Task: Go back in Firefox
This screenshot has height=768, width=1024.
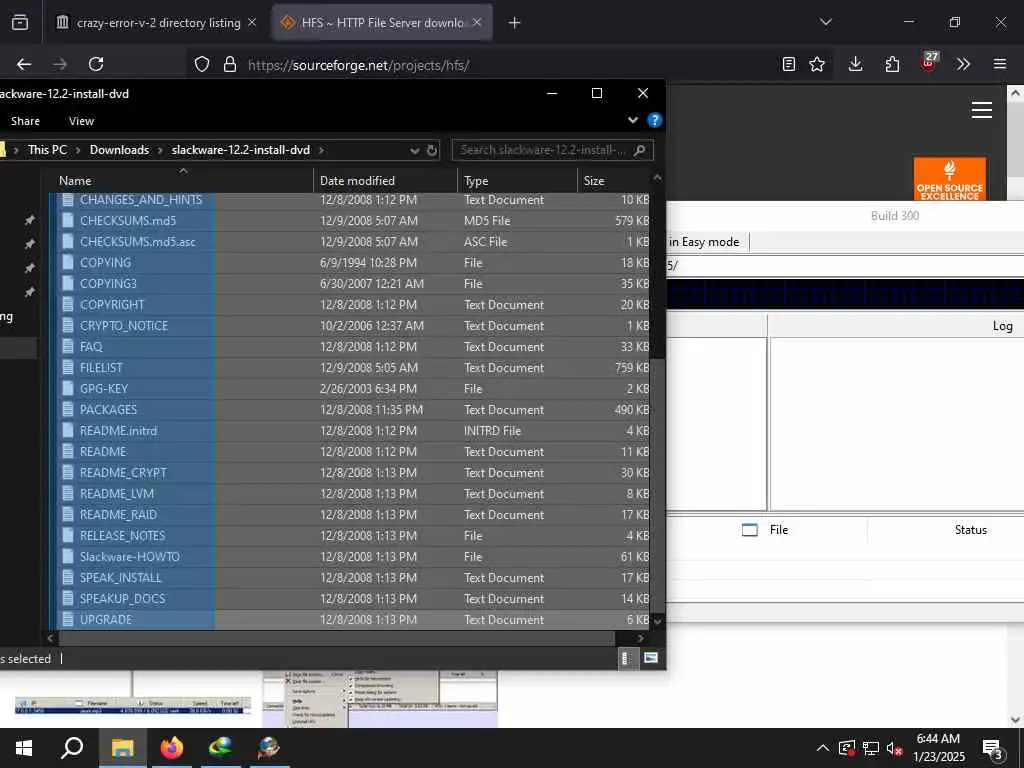Action: coord(24,64)
